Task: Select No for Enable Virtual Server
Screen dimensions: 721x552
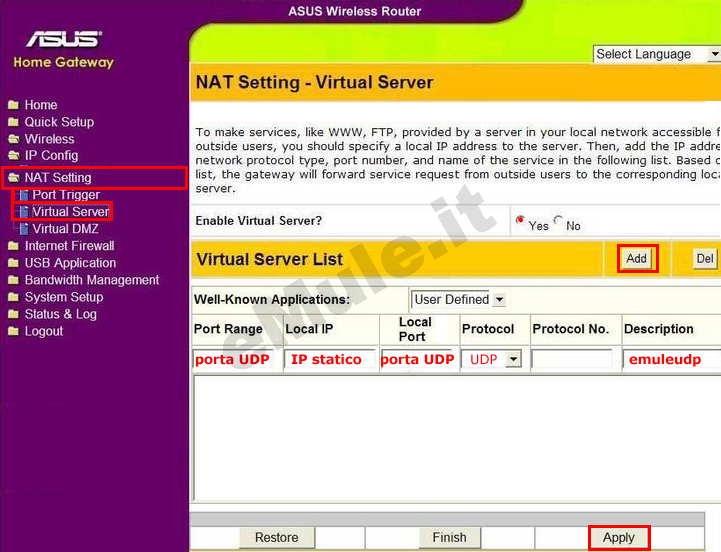Action: (558, 220)
